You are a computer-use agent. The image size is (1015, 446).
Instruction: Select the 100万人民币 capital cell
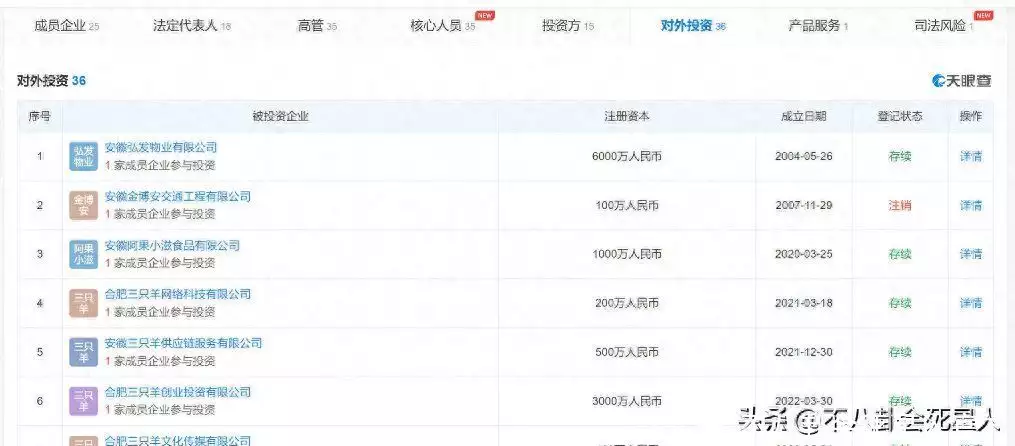pyautogui.click(x=627, y=205)
